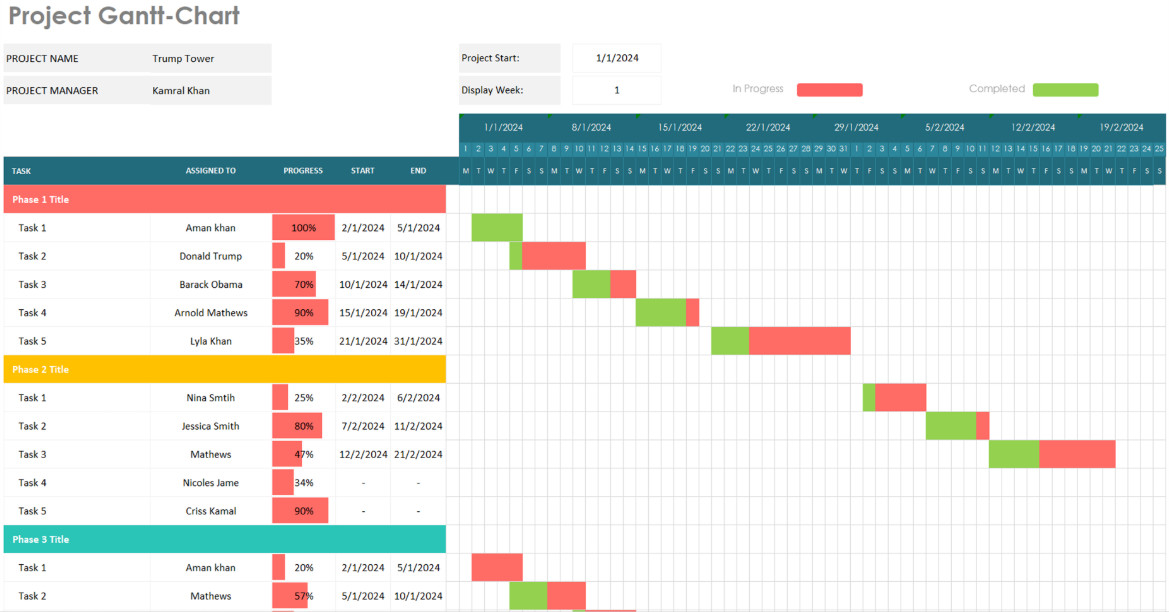Select the teal Phase 3 Title row
This screenshot has width=1169, height=612.
pos(224,539)
